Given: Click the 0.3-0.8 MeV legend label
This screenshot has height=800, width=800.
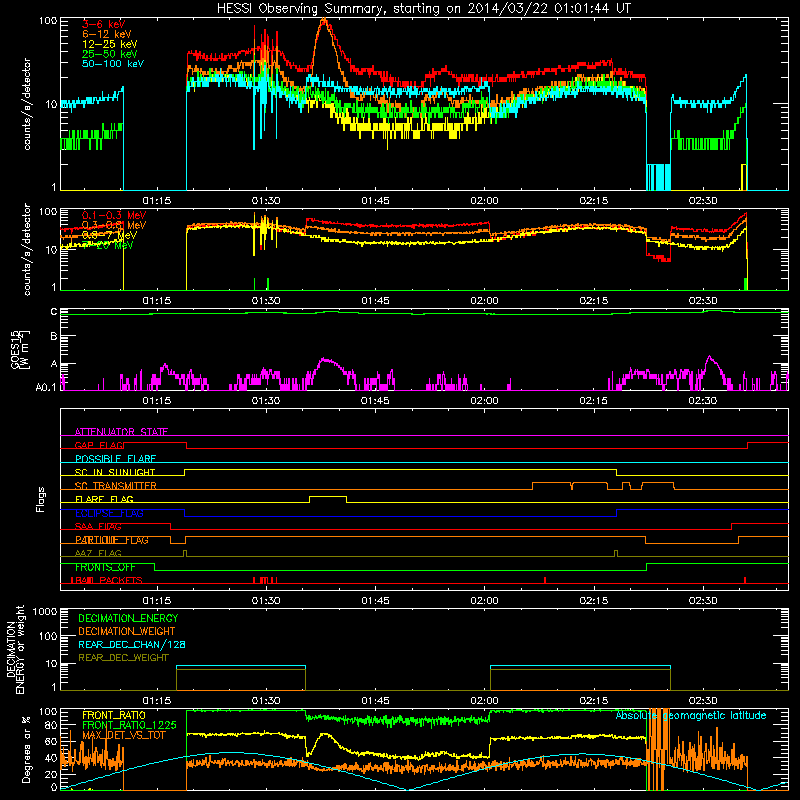Looking at the screenshot, I should point(114,225).
